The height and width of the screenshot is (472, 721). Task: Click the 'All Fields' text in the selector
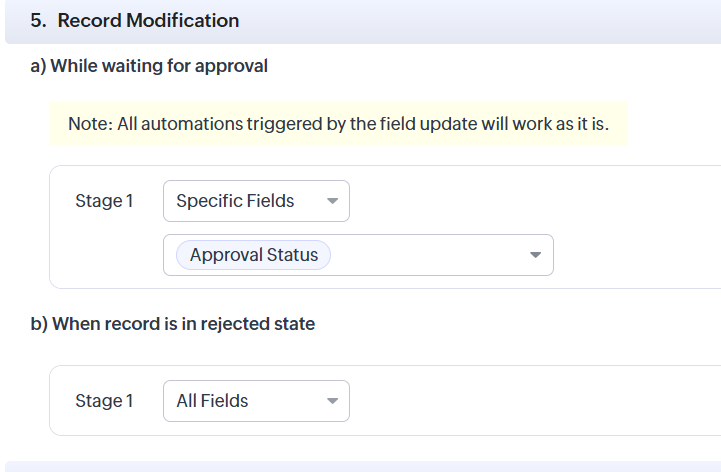(212, 401)
